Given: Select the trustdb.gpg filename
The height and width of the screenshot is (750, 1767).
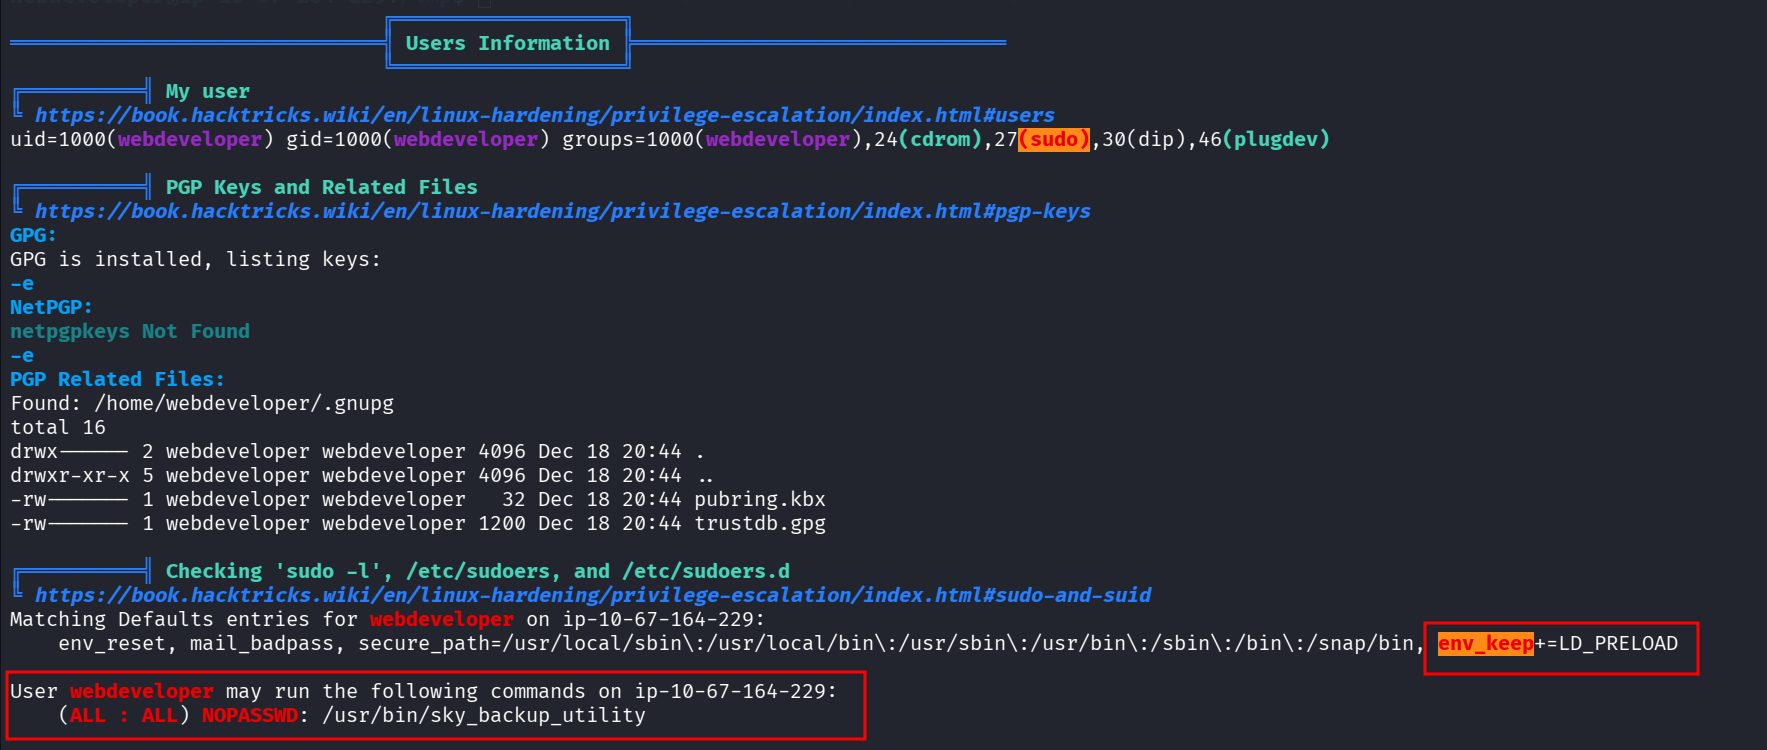Looking at the screenshot, I should pyautogui.click(x=759, y=523).
